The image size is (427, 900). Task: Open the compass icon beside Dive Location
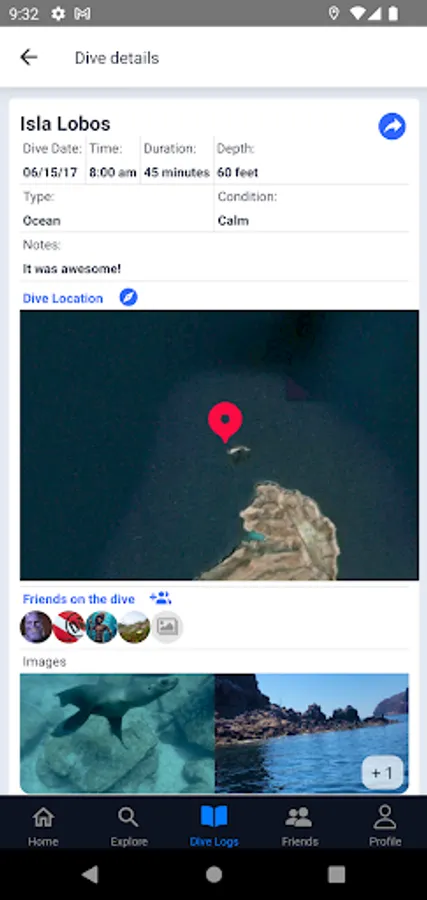pyautogui.click(x=129, y=297)
